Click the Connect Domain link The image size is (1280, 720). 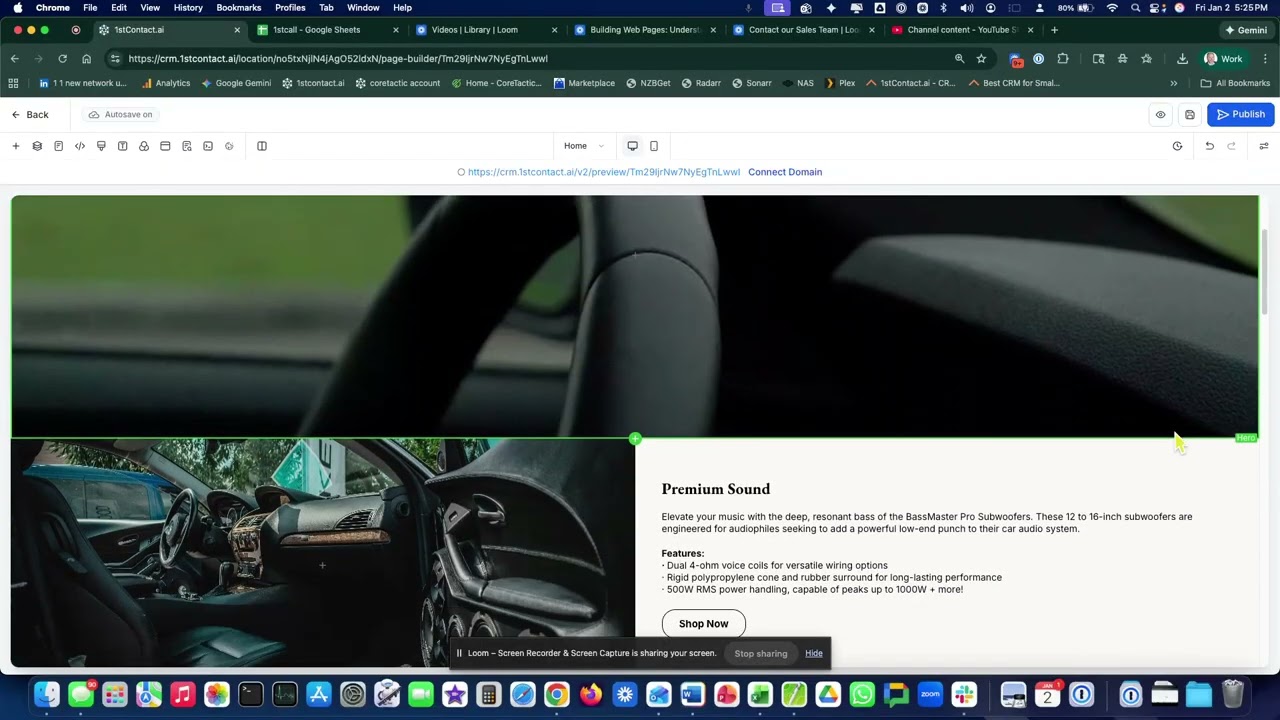785,172
